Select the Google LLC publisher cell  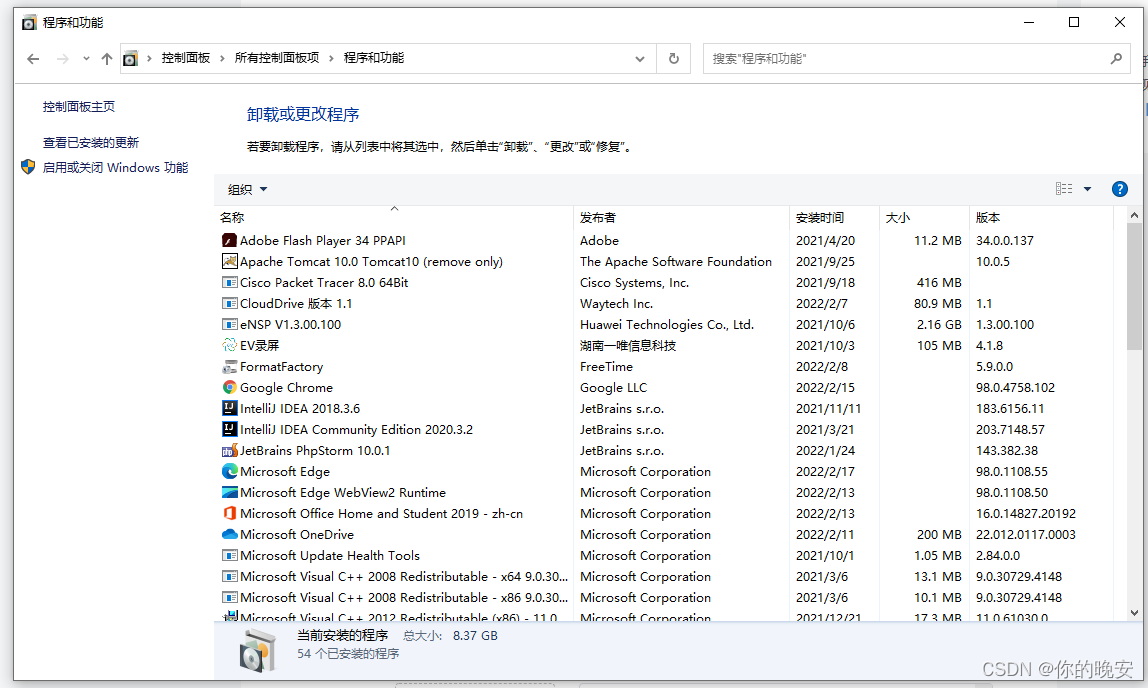[614, 387]
